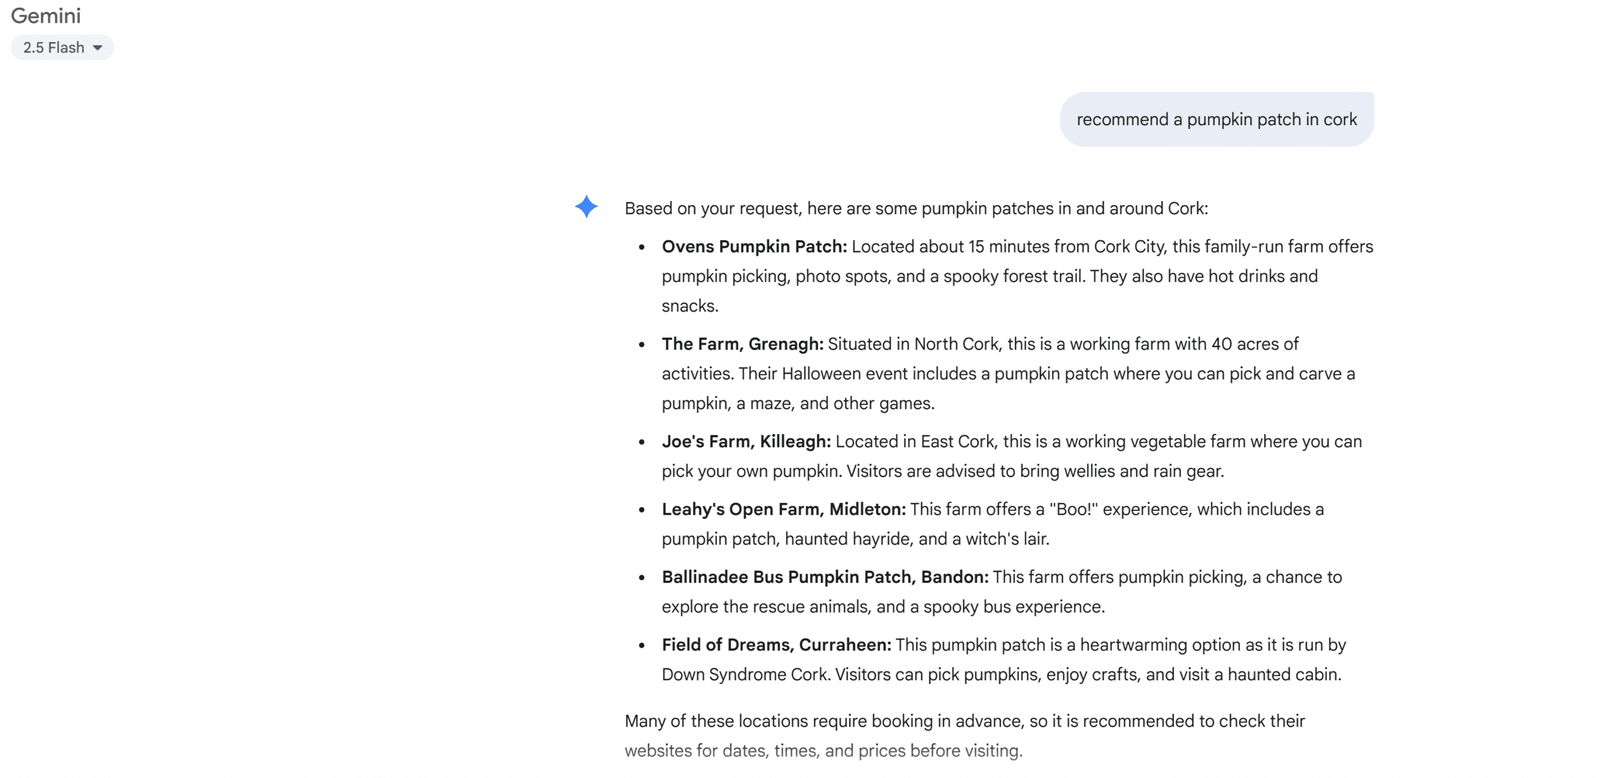Click the 'Field of Dreams, Curraheen:' heading
The height and width of the screenshot is (778, 1600).
click(776, 645)
